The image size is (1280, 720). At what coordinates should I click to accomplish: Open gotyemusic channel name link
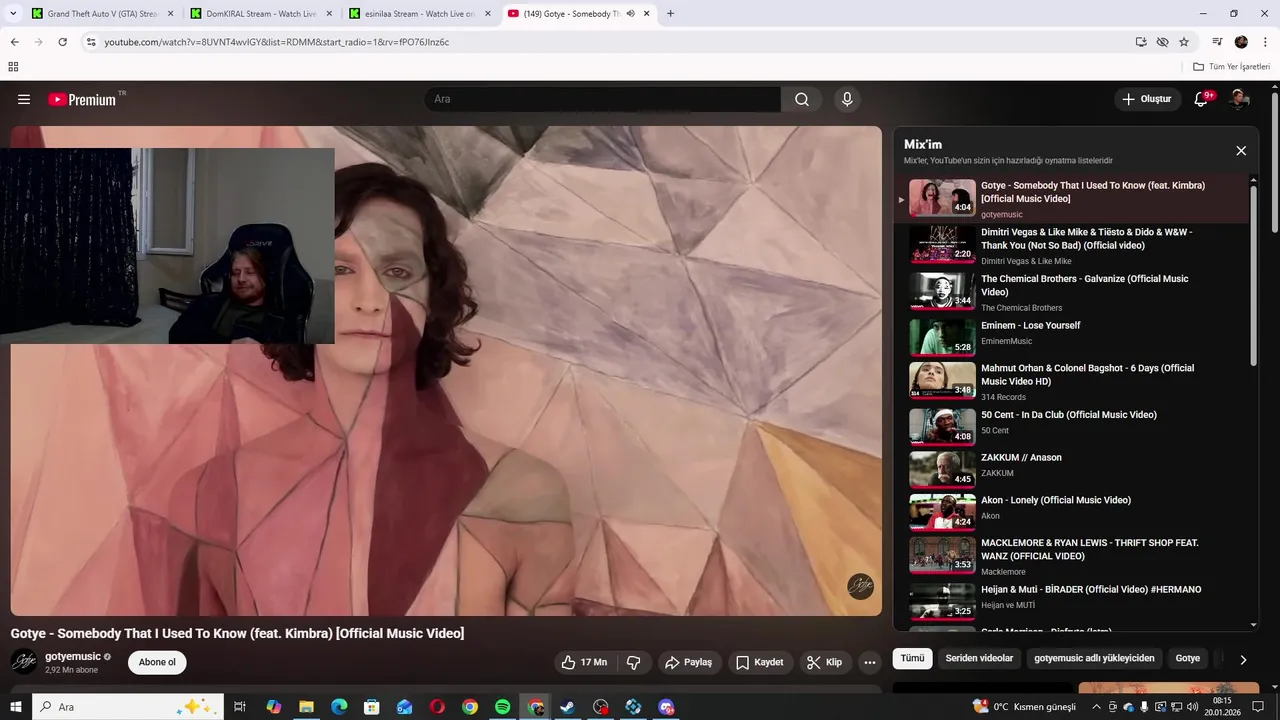(x=73, y=656)
